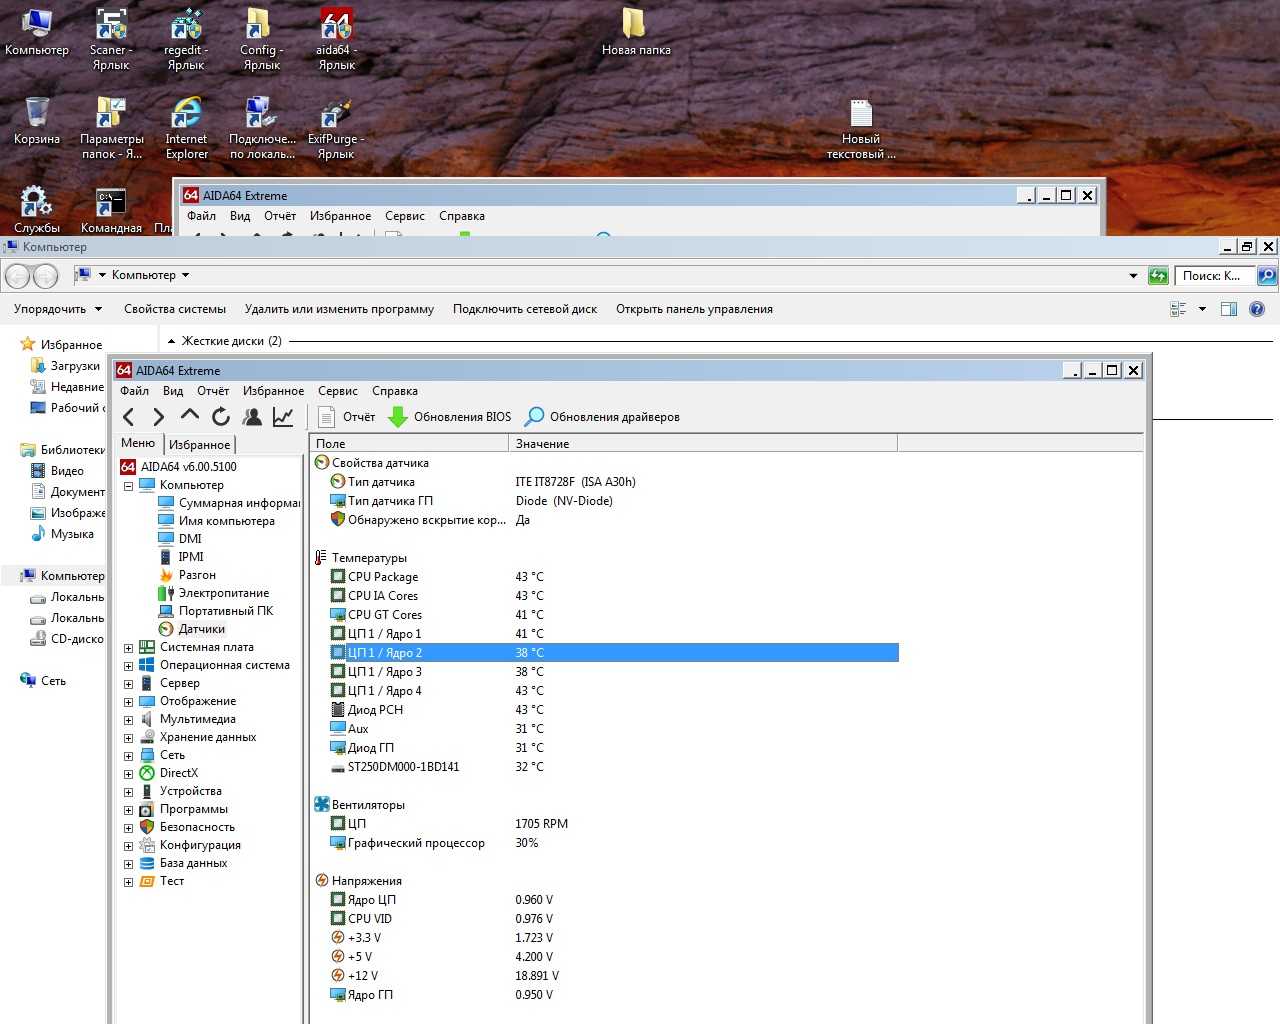The width and height of the screenshot is (1280, 1024).
Task: Switch to the Избранное tab in AIDA64 panel
Action: pos(200,444)
